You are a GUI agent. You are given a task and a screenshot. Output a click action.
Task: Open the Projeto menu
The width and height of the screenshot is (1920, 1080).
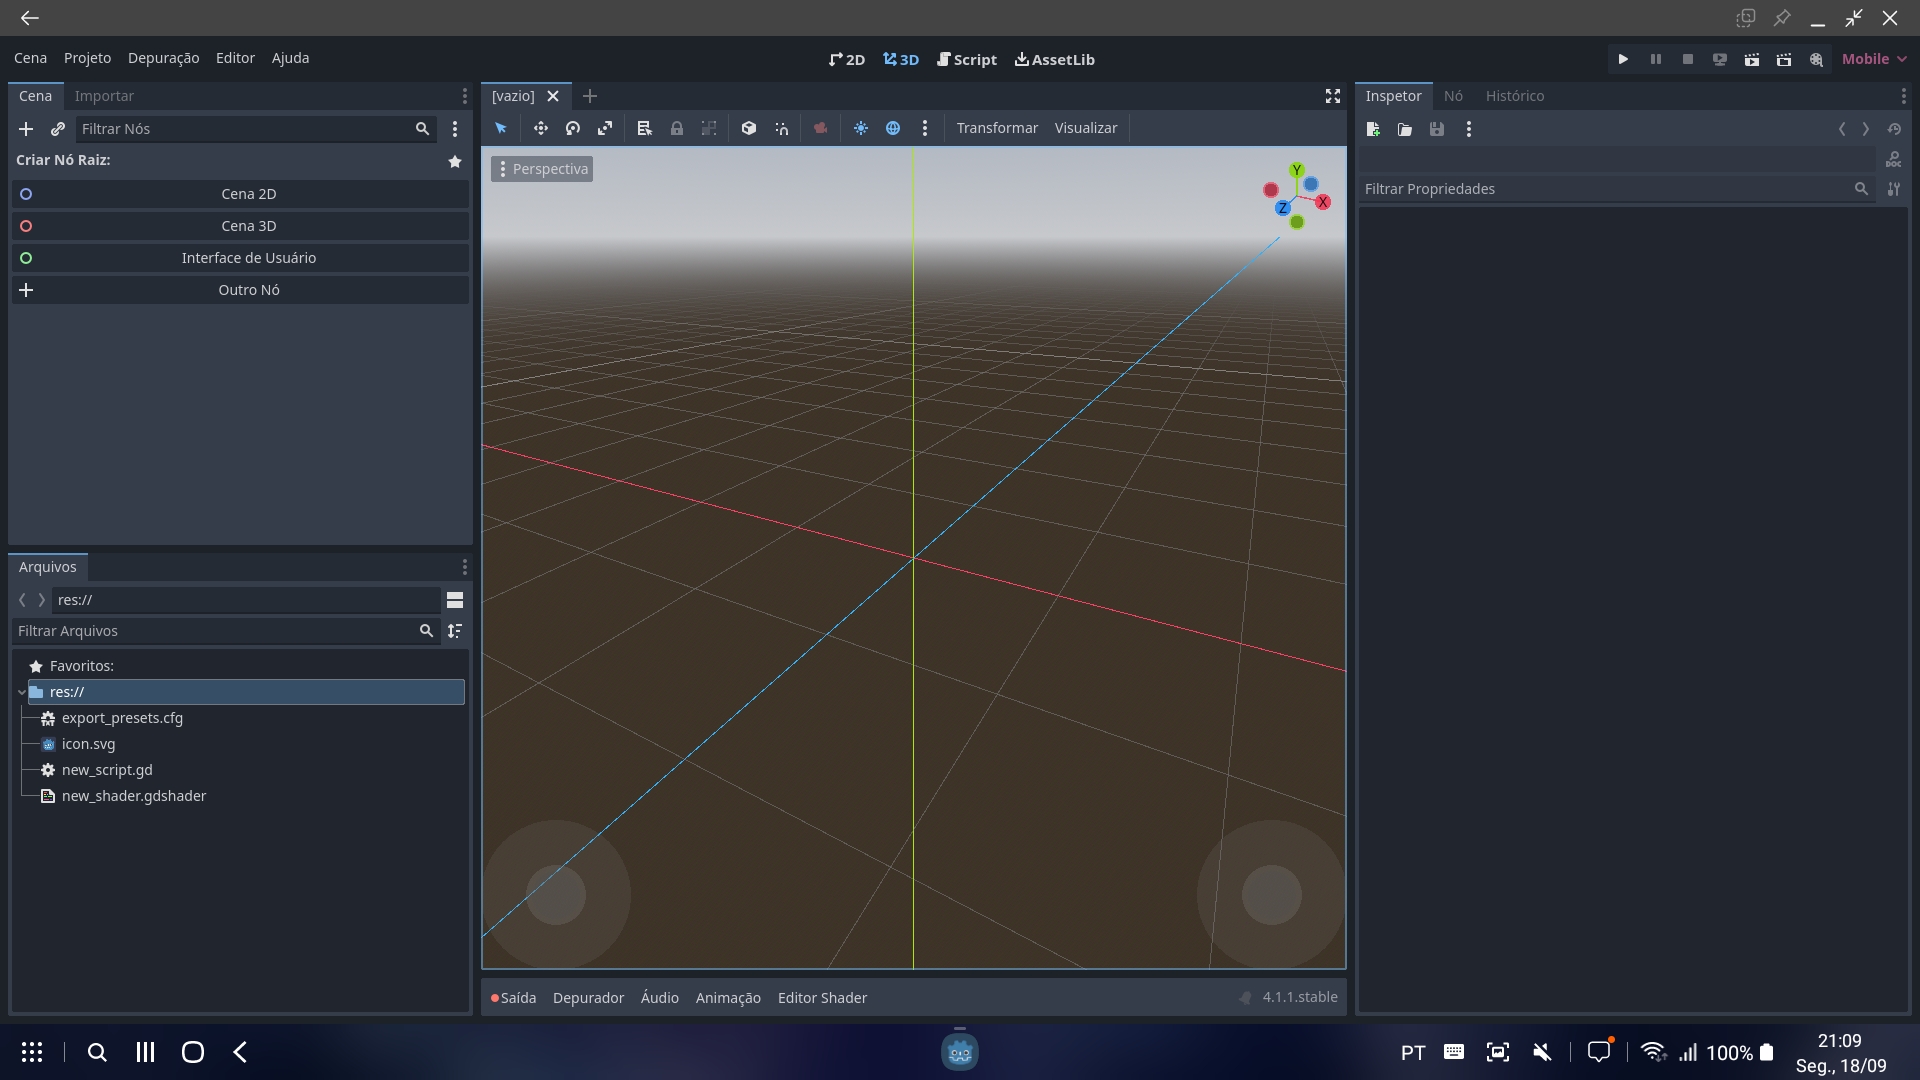87,58
